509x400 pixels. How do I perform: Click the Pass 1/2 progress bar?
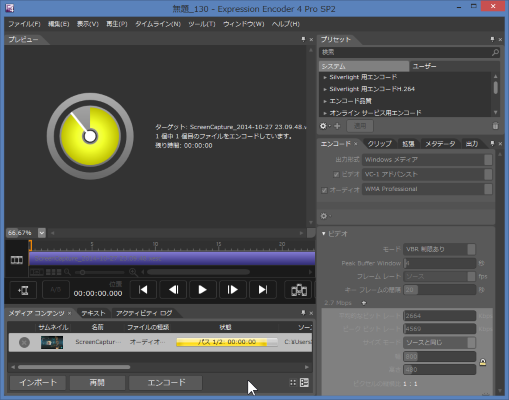click(x=227, y=342)
